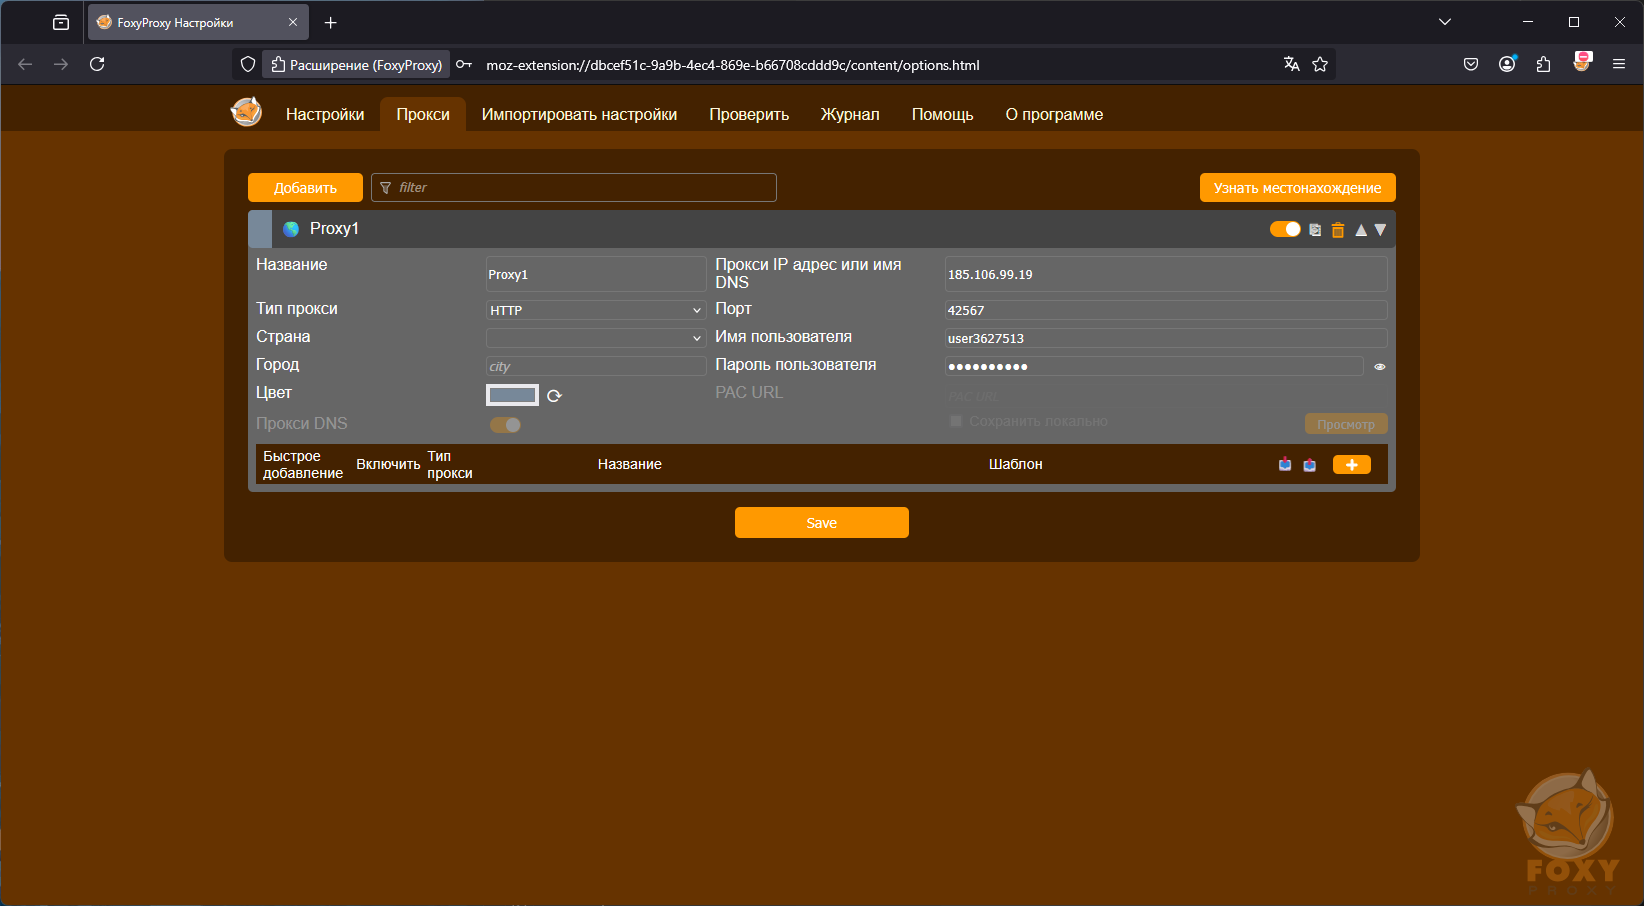Click the Расширение (FoxyProxy) identity badge

click(x=357, y=65)
